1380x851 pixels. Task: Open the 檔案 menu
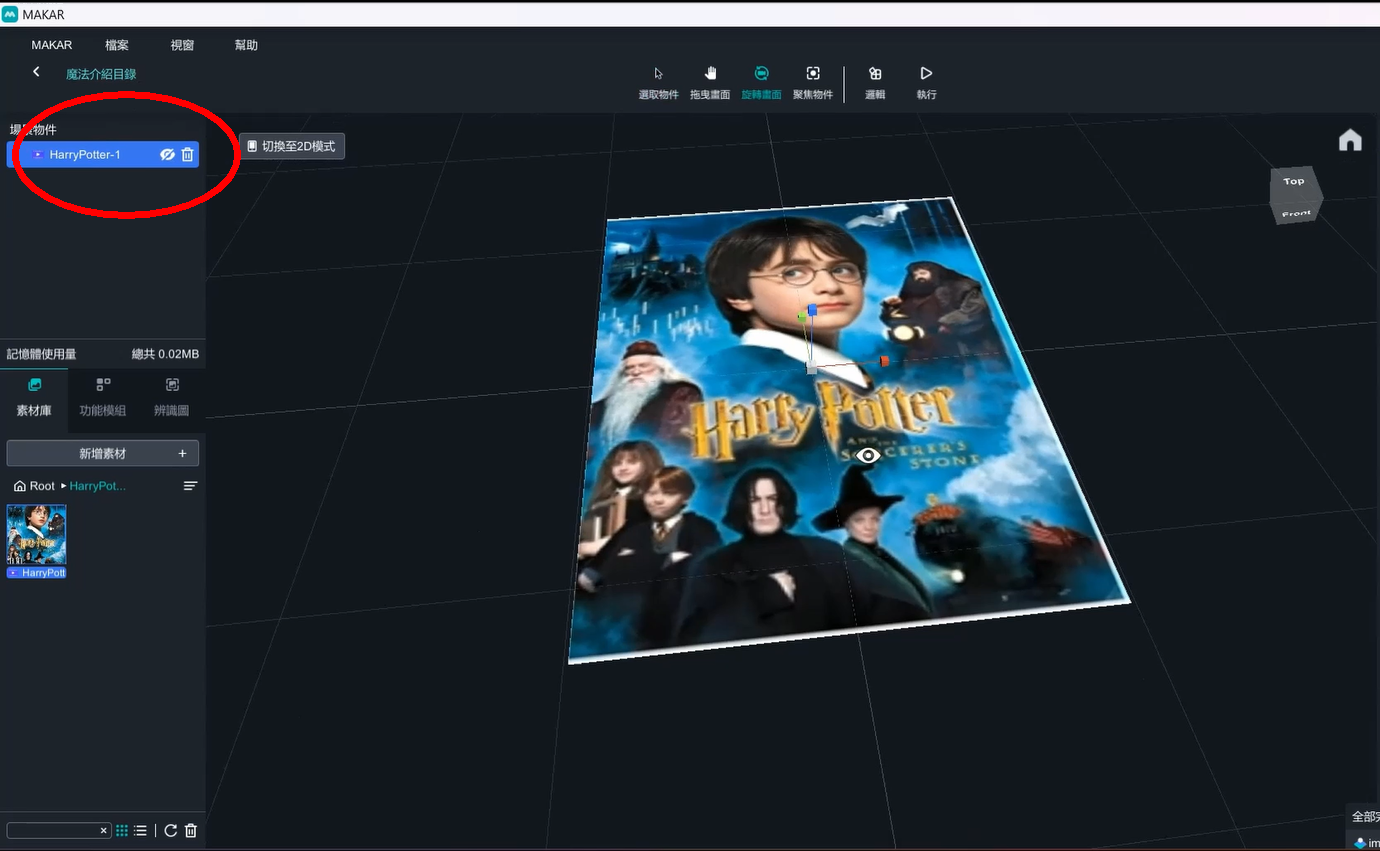pos(117,45)
